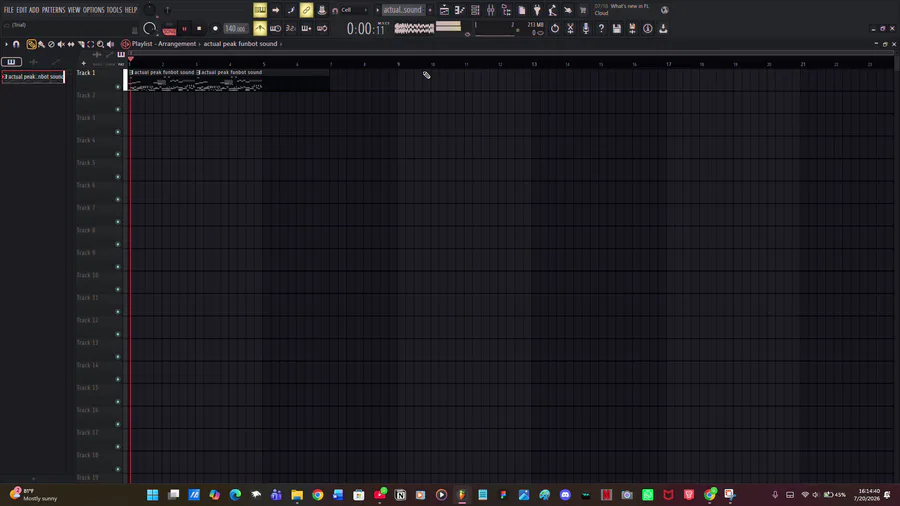The width and height of the screenshot is (900, 506).
Task: Toggle the multilink to controllers icon
Action: [x=322, y=10]
